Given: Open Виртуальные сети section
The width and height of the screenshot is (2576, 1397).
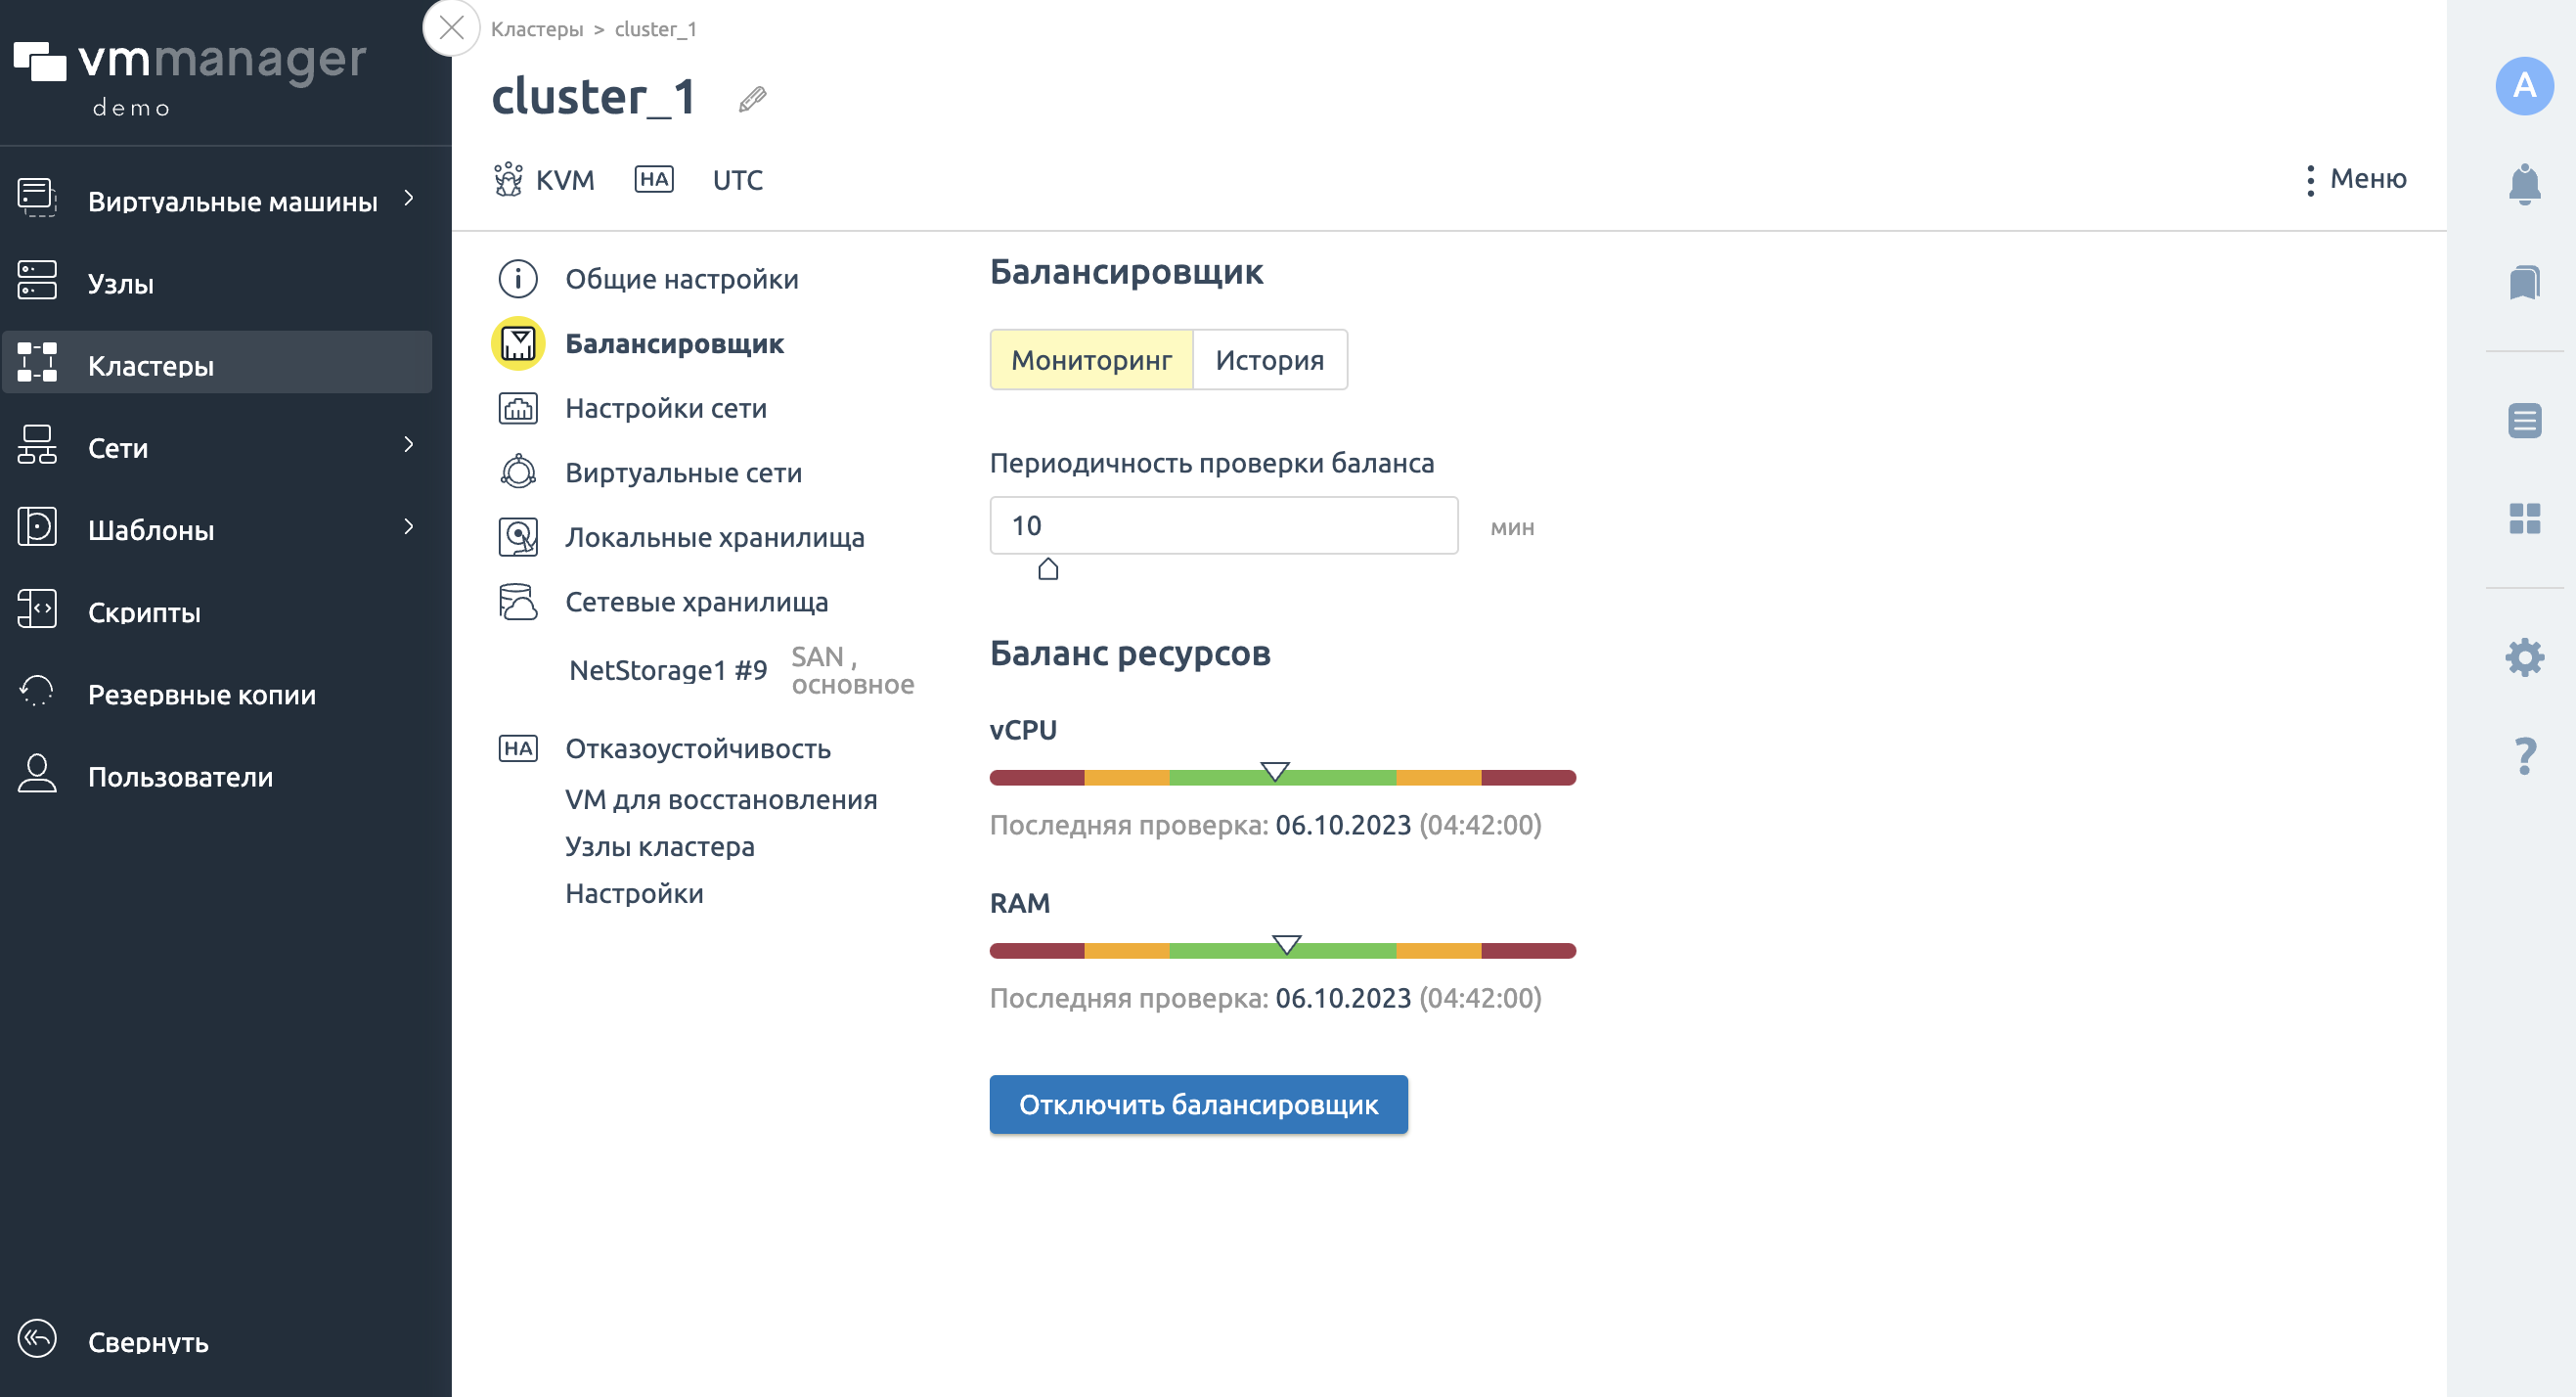Looking at the screenshot, I should [x=683, y=473].
